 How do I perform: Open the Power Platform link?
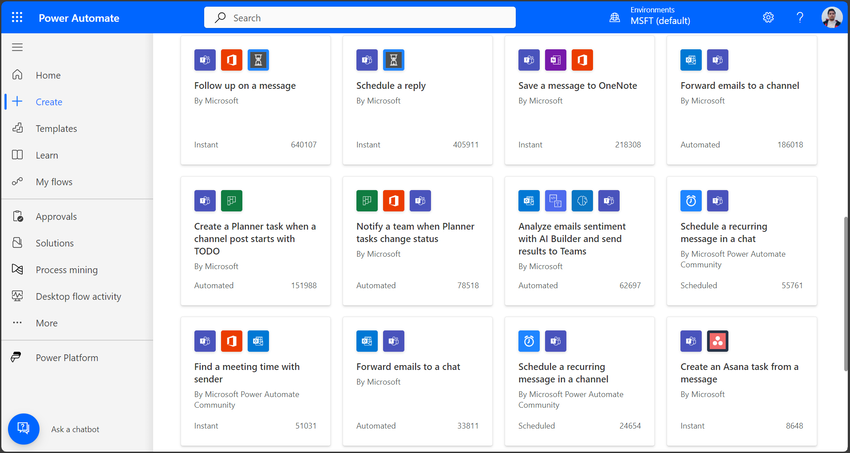66,357
